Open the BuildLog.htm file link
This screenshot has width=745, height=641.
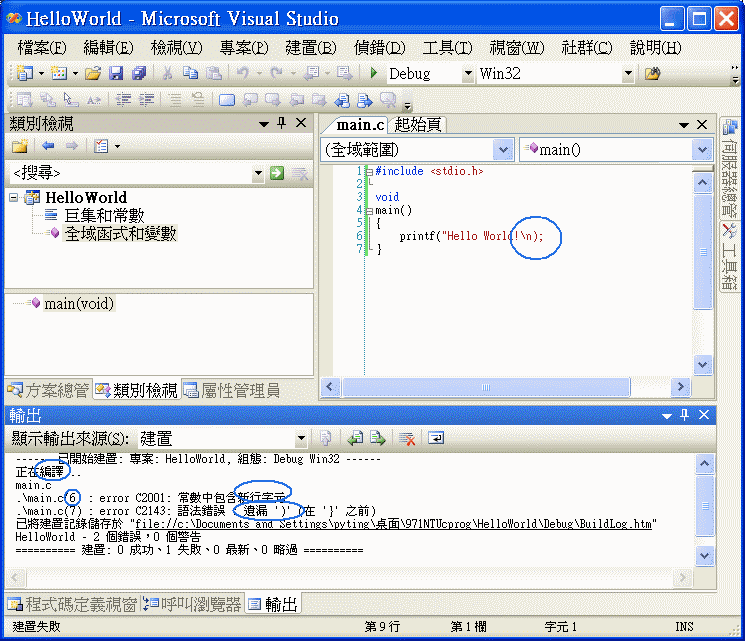click(393, 524)
